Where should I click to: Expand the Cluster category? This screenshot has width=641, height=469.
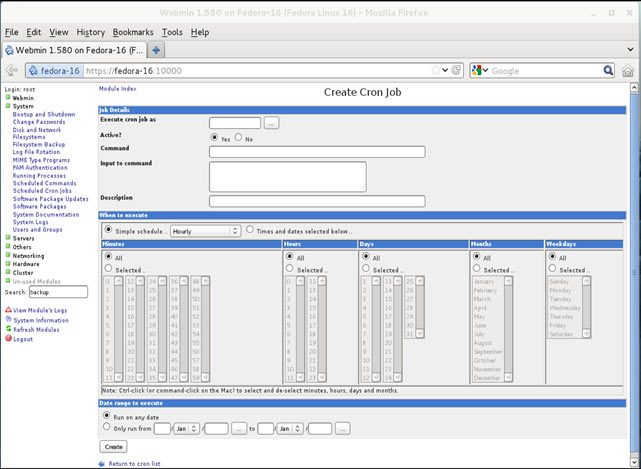(x=8, y=272)
